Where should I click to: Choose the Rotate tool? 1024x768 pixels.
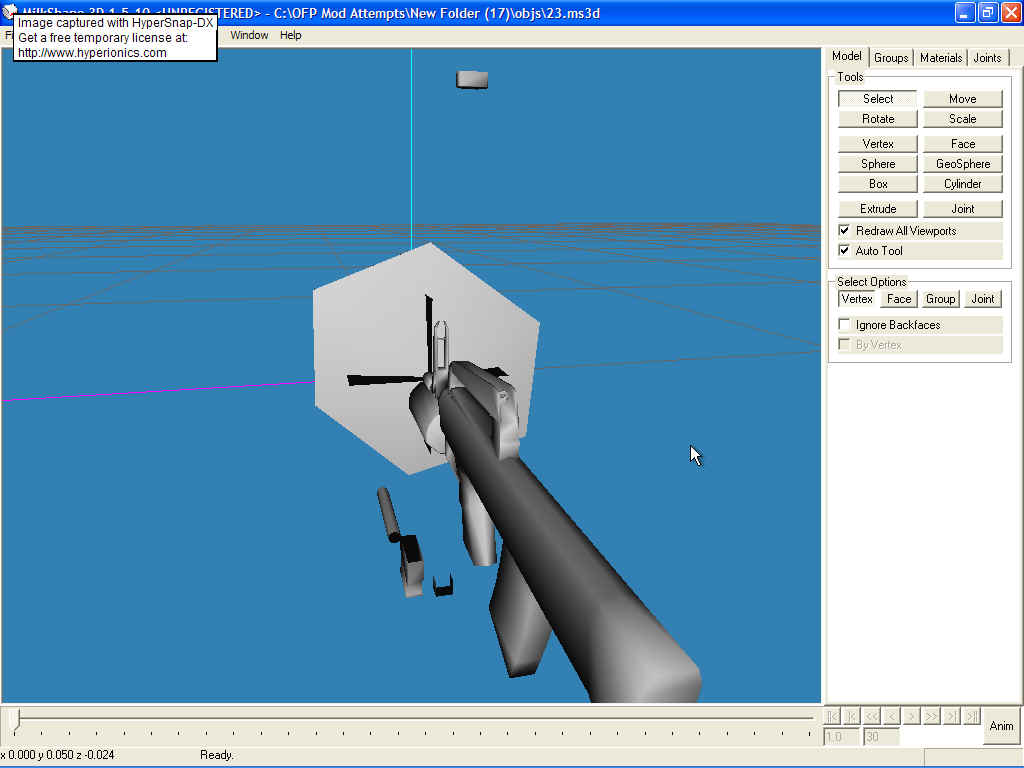878,119
